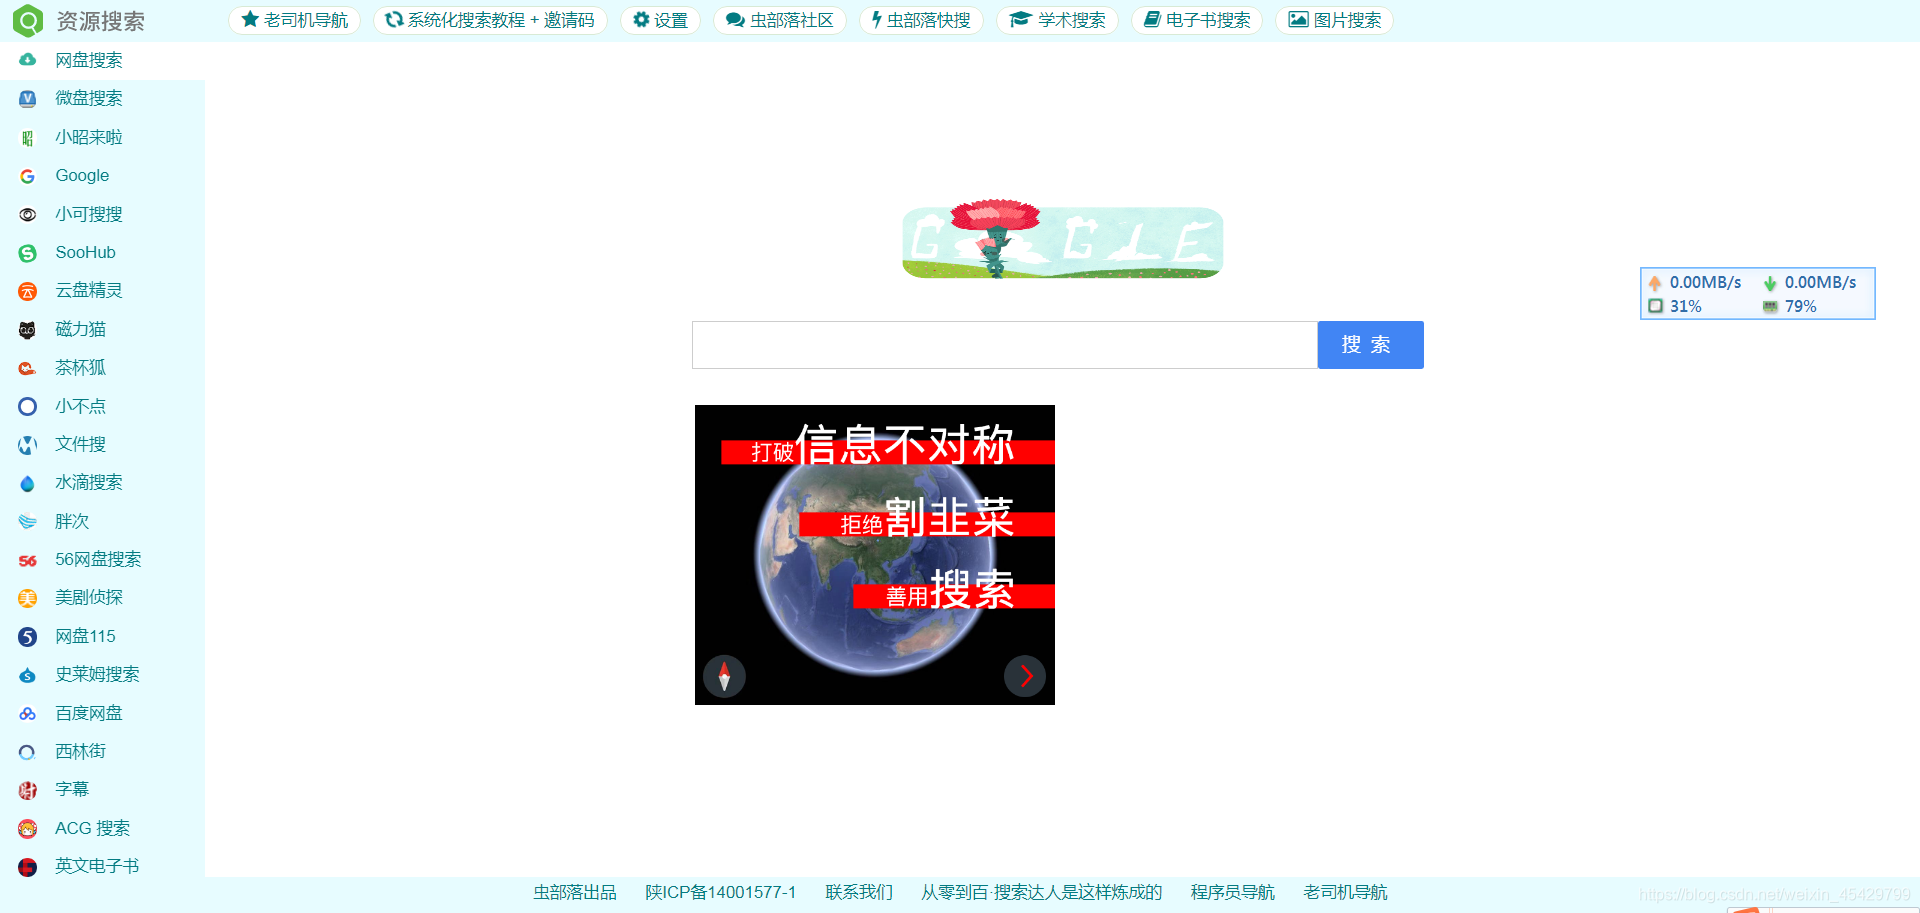
Task: Click the 美剧侦探 orange icon
Action: 28,598
